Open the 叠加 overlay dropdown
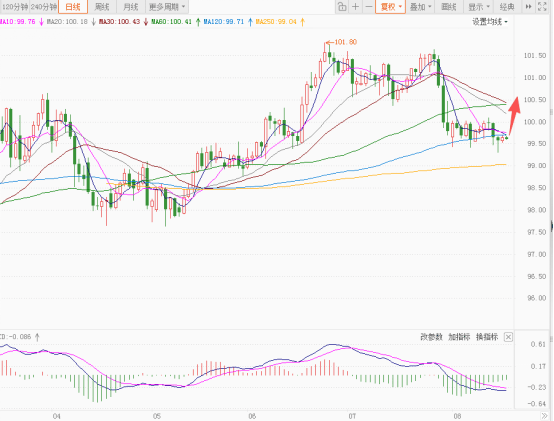Viewport: 554px width, 421px height. (x=420, y=7)
